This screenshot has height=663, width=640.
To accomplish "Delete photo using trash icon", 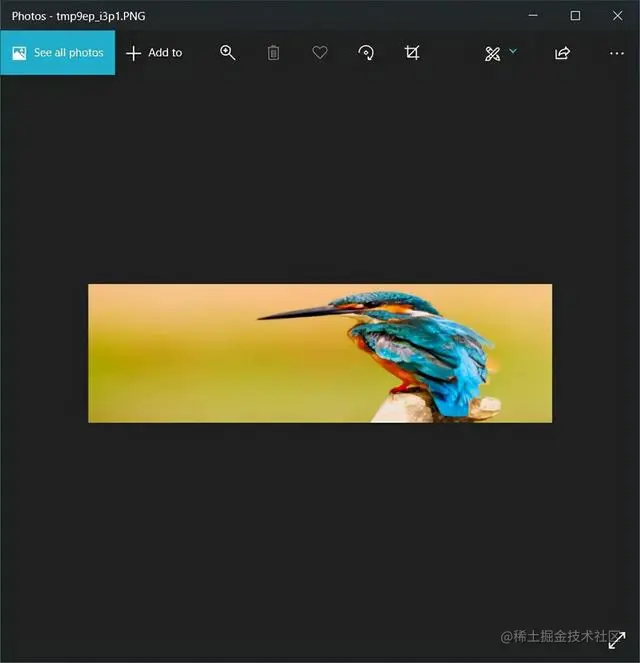I will click(x=273, y=53).
